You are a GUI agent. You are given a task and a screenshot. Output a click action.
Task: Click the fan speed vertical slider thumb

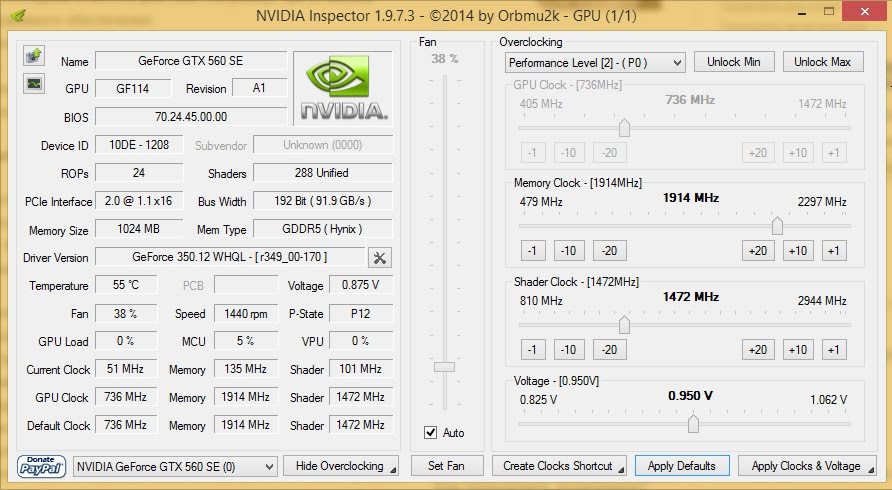pyautogui.click(x=444, y=367)
